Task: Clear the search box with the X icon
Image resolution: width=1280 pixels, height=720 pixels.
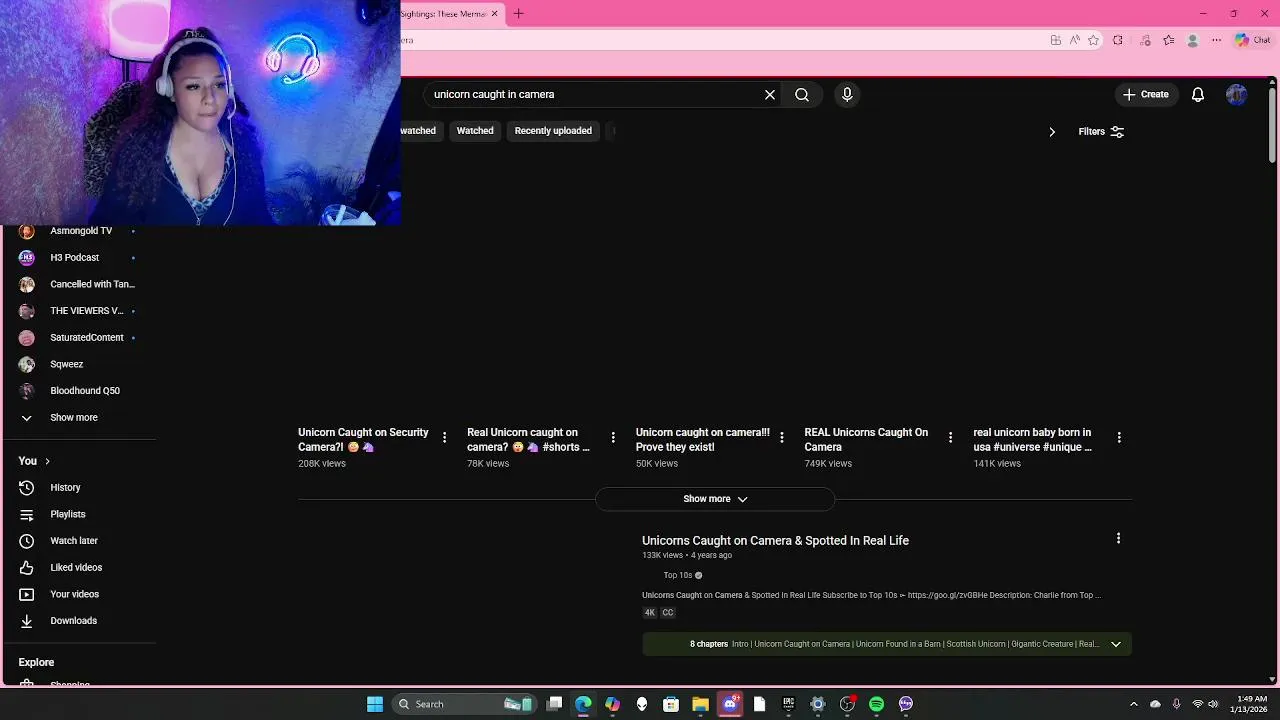Action: click(770, 94)
